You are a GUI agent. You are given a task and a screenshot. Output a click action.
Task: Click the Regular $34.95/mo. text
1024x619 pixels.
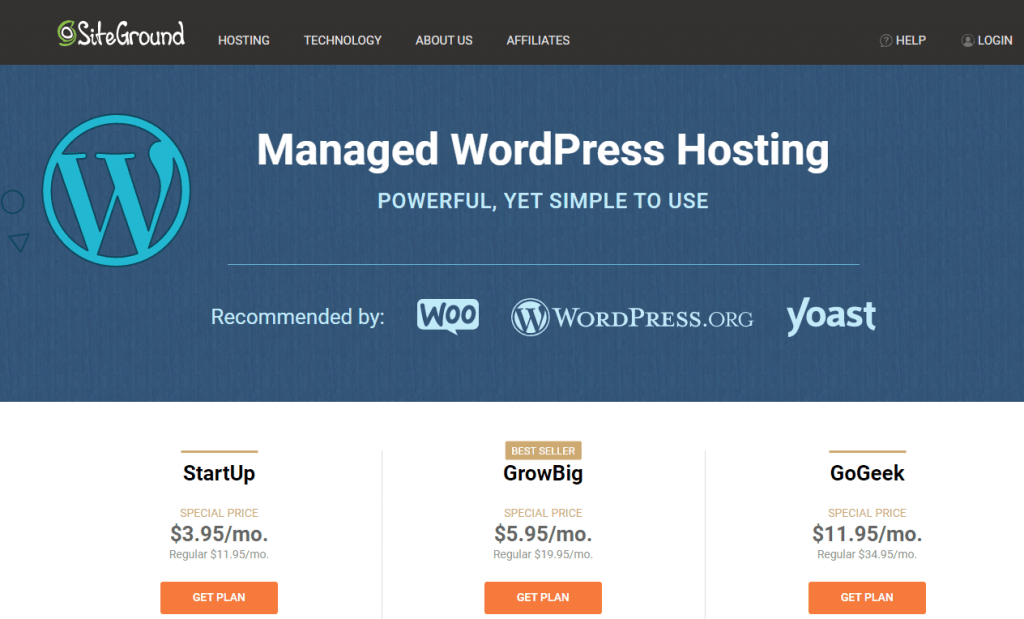point(867,554)
